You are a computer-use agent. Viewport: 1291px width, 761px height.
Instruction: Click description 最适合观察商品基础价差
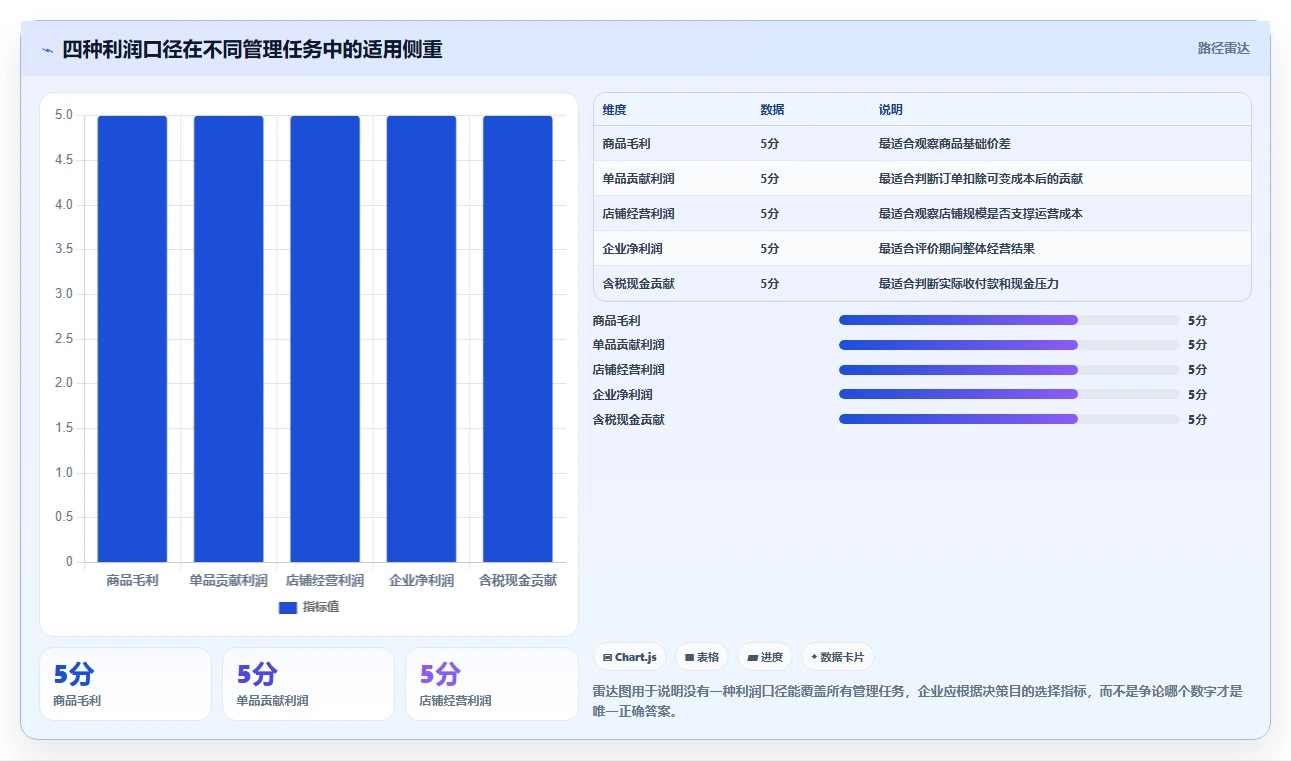[x=945, y=144]
